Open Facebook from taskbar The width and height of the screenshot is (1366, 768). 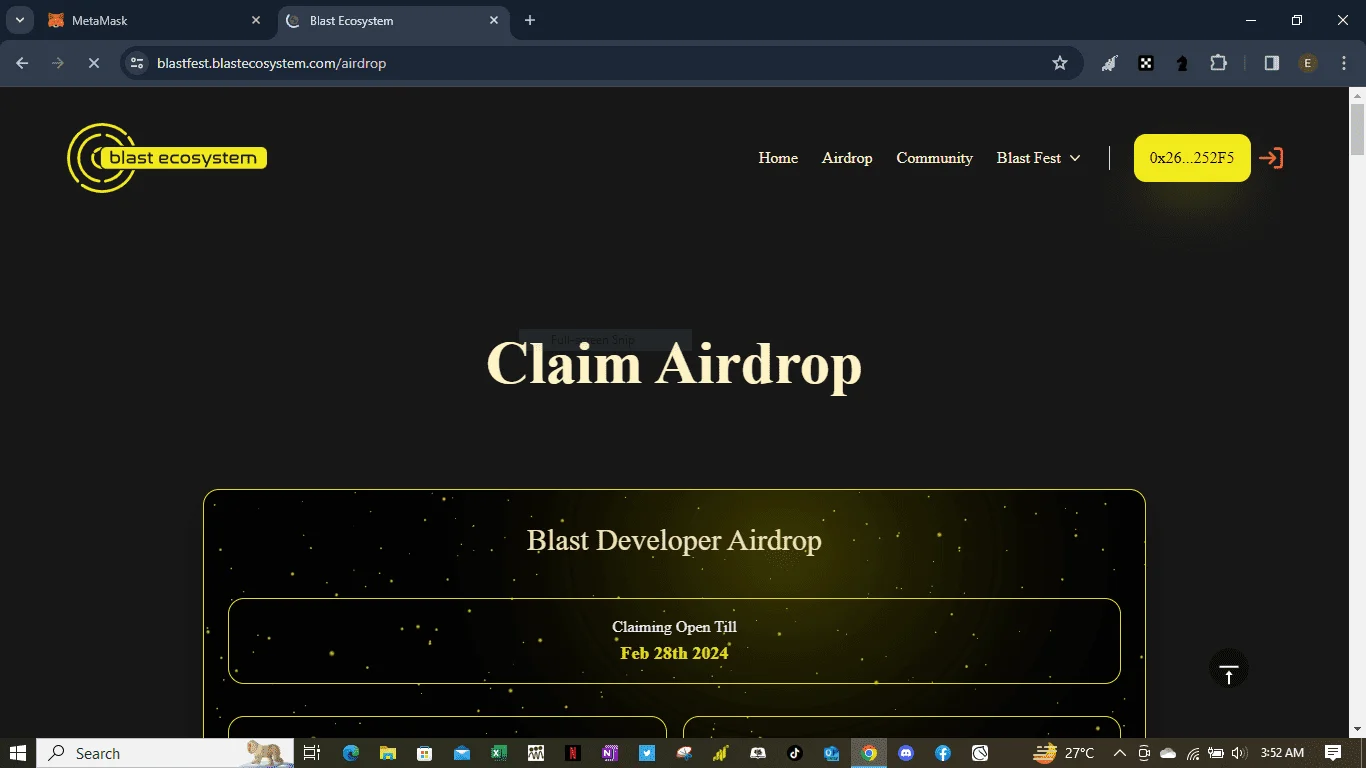tap(943, 753)
